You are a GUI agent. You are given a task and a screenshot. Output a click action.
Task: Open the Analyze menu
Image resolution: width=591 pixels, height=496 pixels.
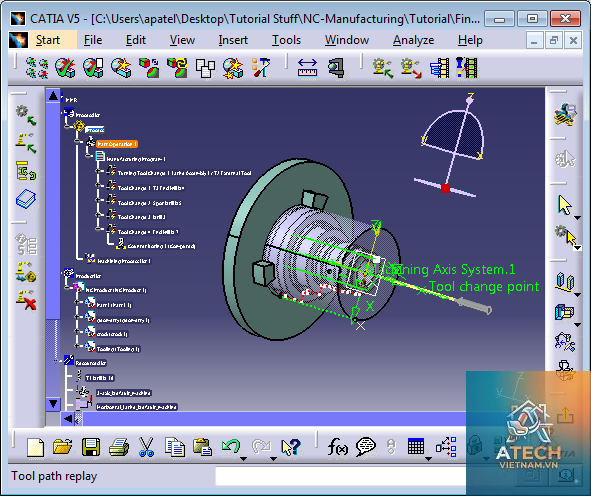[x=413, y=40]
